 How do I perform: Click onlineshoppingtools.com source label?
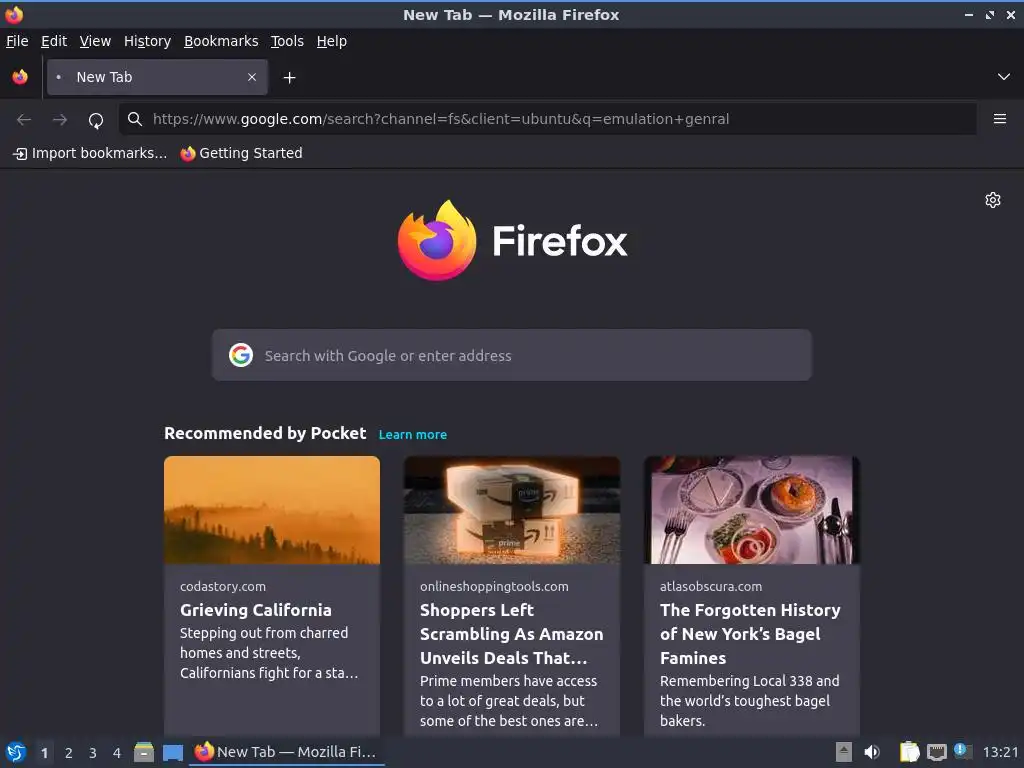click(494, 586)
